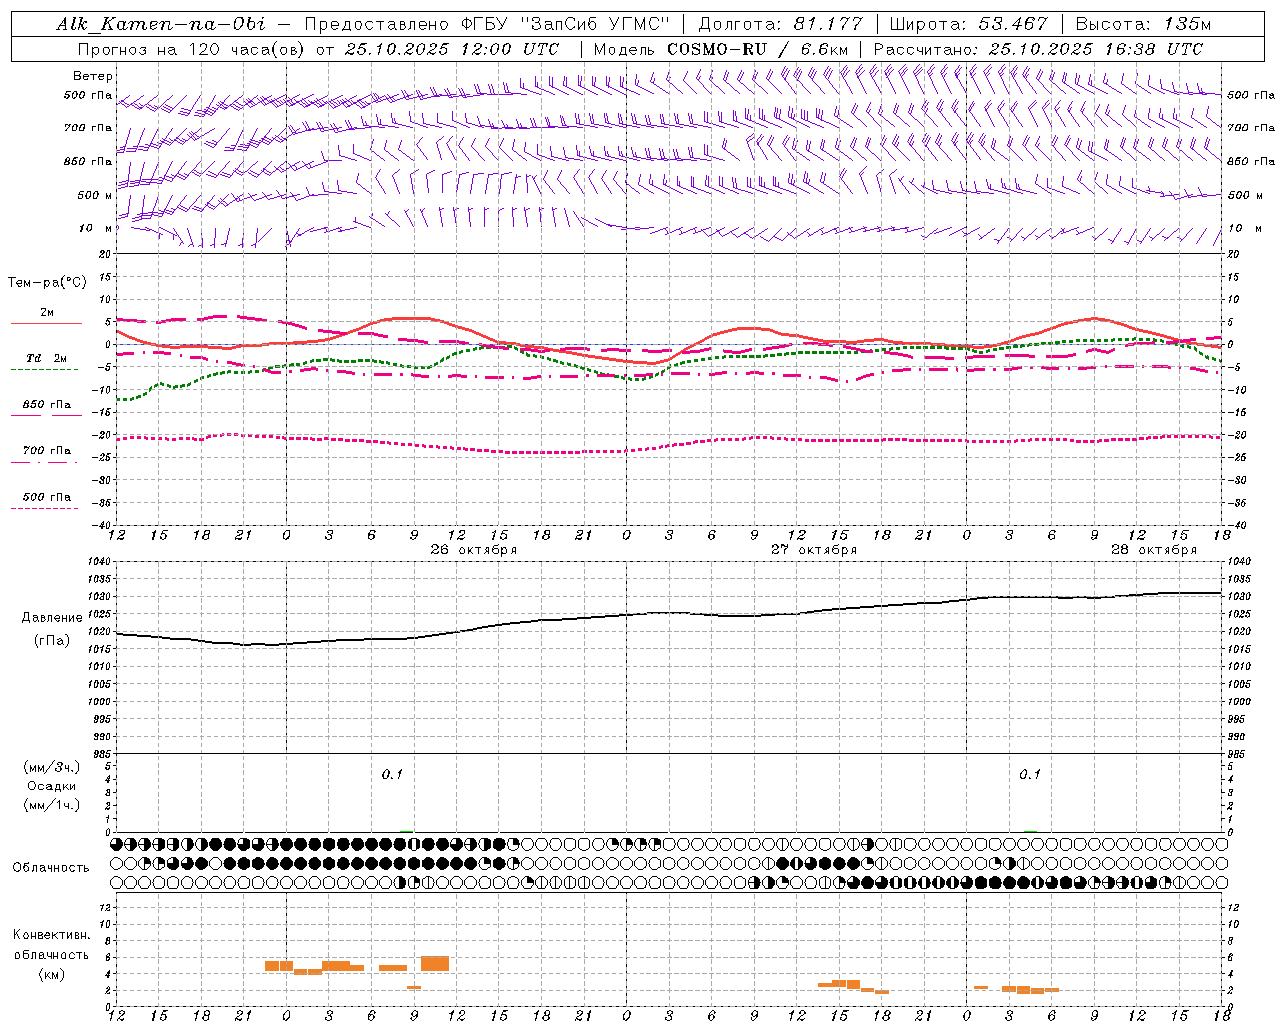Click the 700 гПа temperature legend entry
This screenshot has height=1024, width=1280.
(47, 451)
